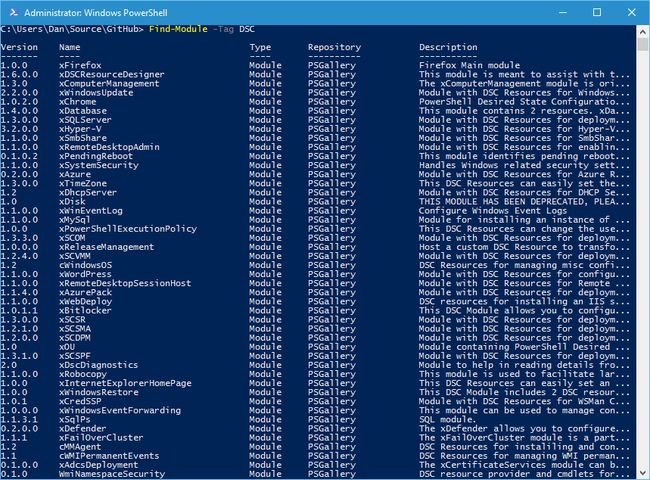Click the xWindowsRestore module name
The width and height of the screenshot is (650, 480).
(x=99, y=392)
